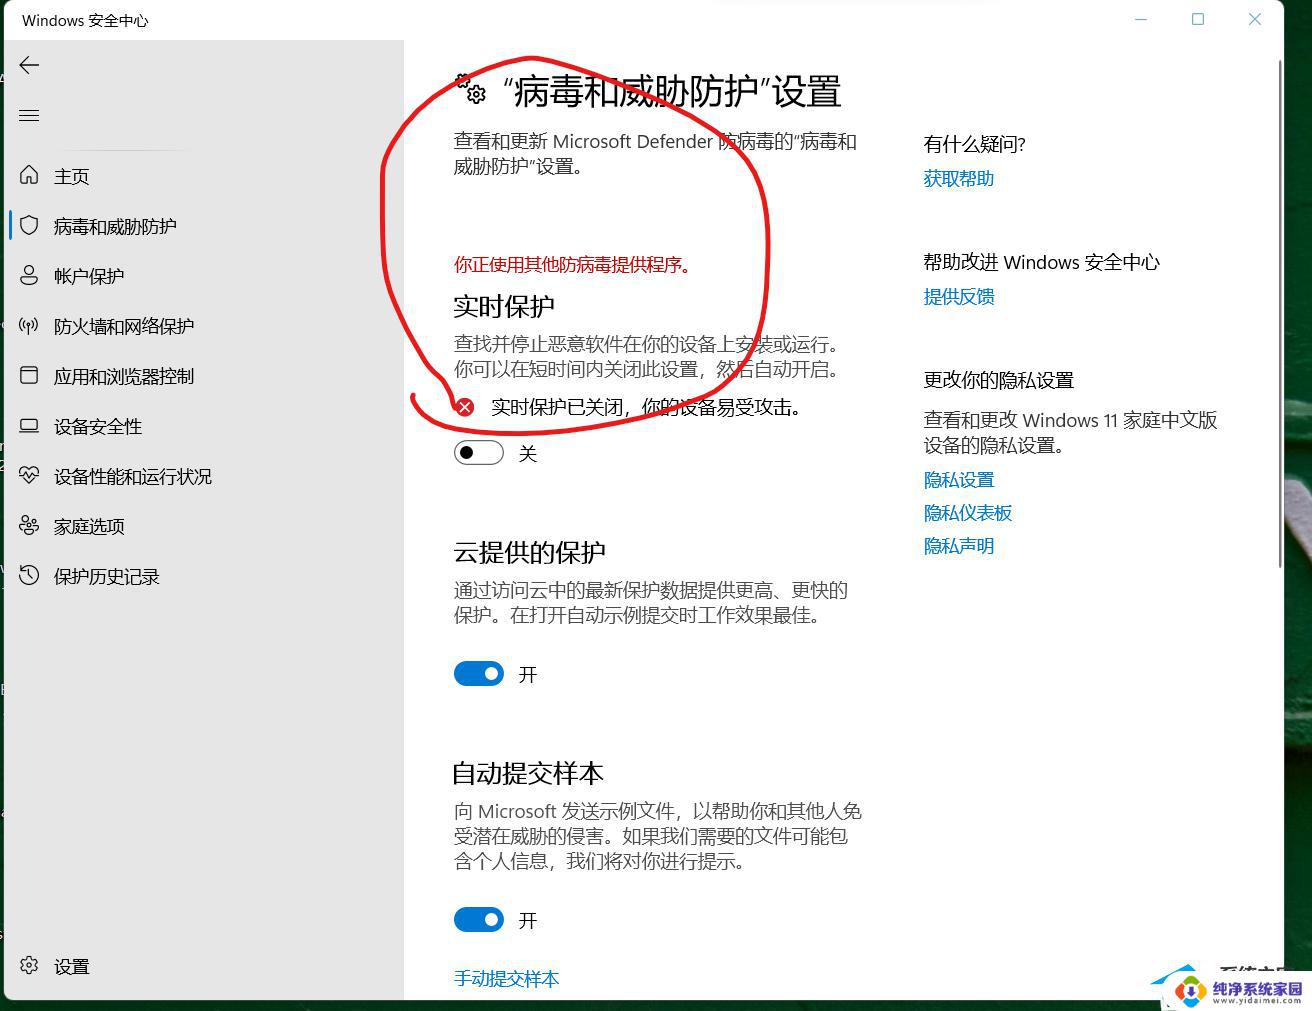Go back with the back arrow

(x=29, y=65)
